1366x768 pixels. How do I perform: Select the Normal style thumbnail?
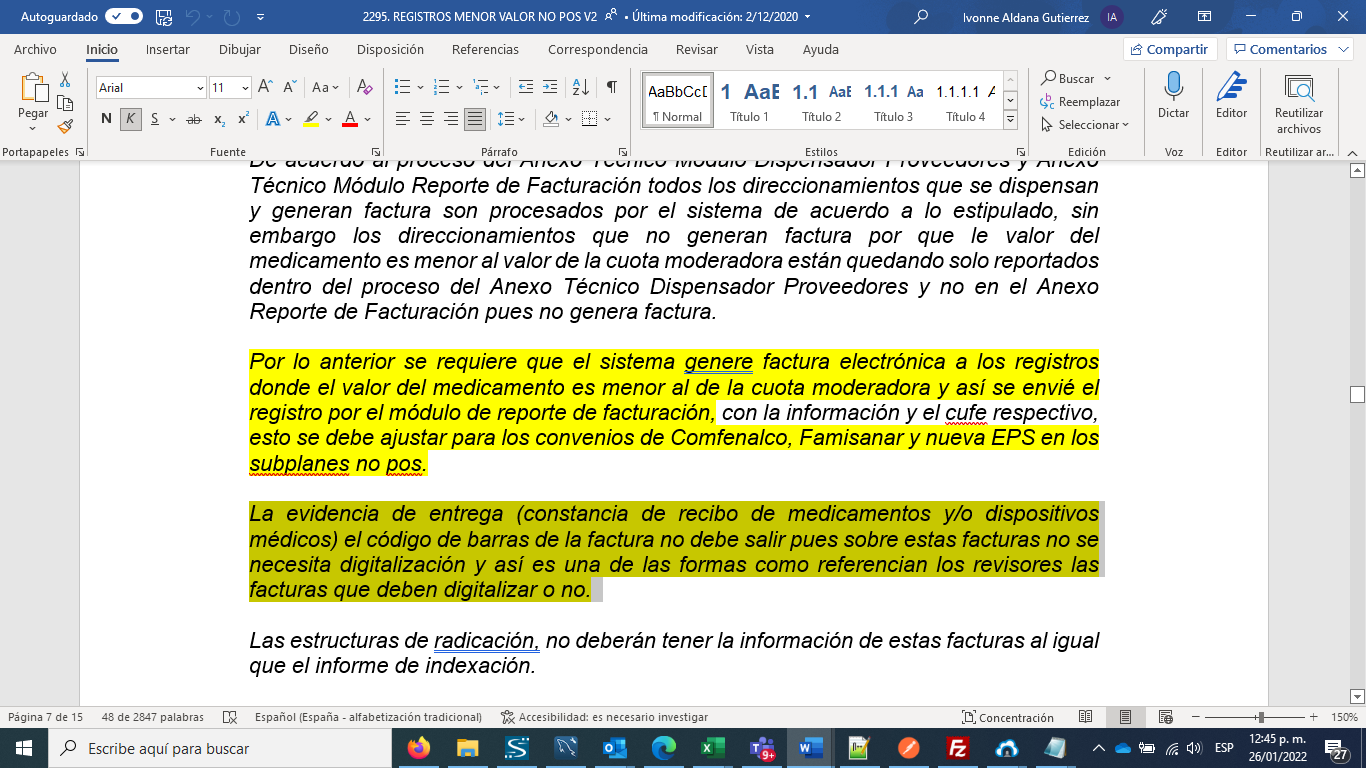point(677,100)
